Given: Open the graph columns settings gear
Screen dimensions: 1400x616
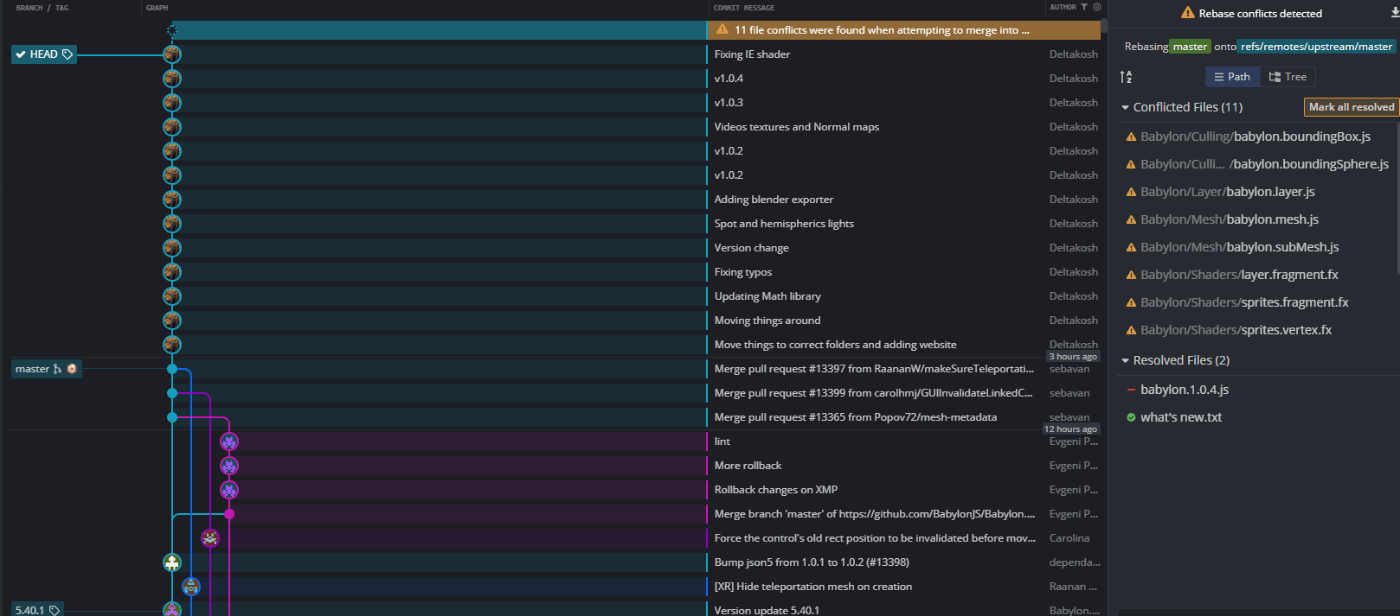Looking at the screenshot, I should pos(1097,7).
